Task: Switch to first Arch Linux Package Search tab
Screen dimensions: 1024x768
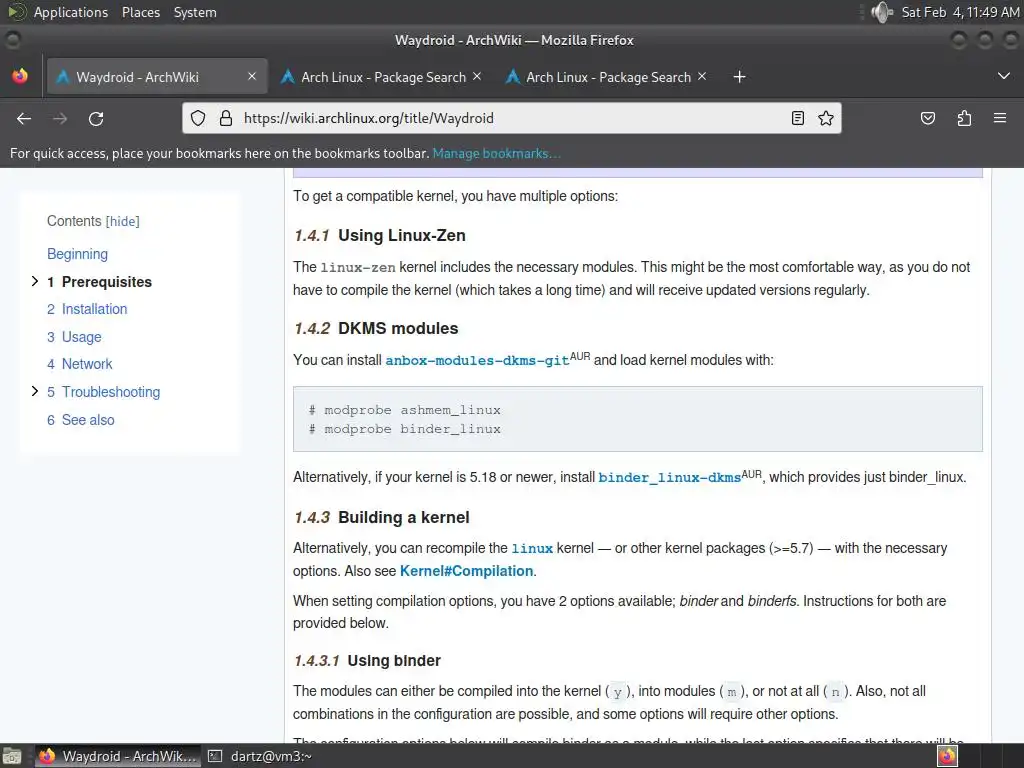Action: (x=382, y=77)
